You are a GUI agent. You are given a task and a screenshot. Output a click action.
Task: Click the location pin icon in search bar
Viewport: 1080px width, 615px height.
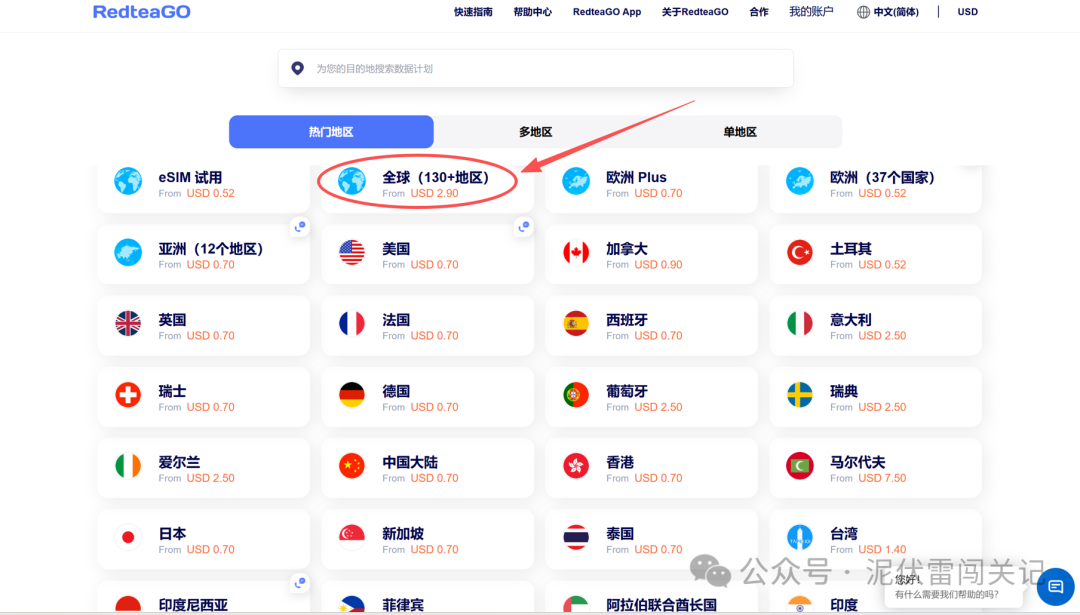click(x=297, y=68)
